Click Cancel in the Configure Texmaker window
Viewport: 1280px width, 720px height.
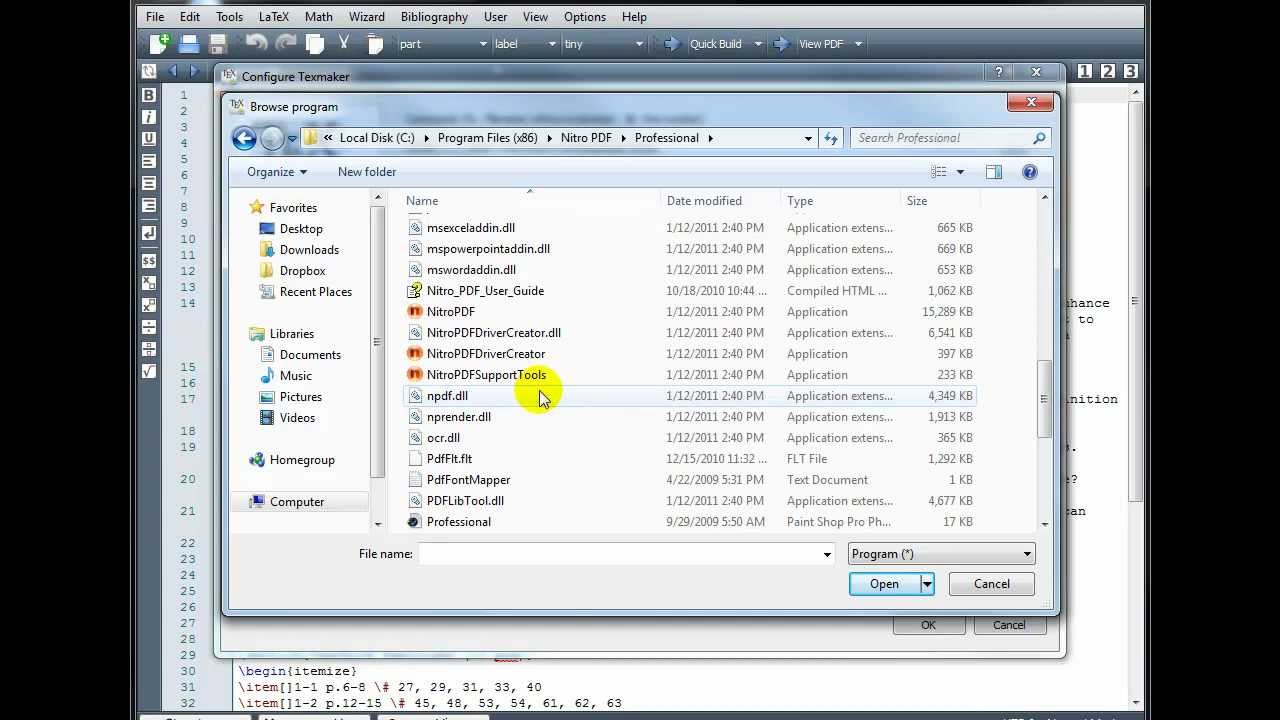(1009, 625)
